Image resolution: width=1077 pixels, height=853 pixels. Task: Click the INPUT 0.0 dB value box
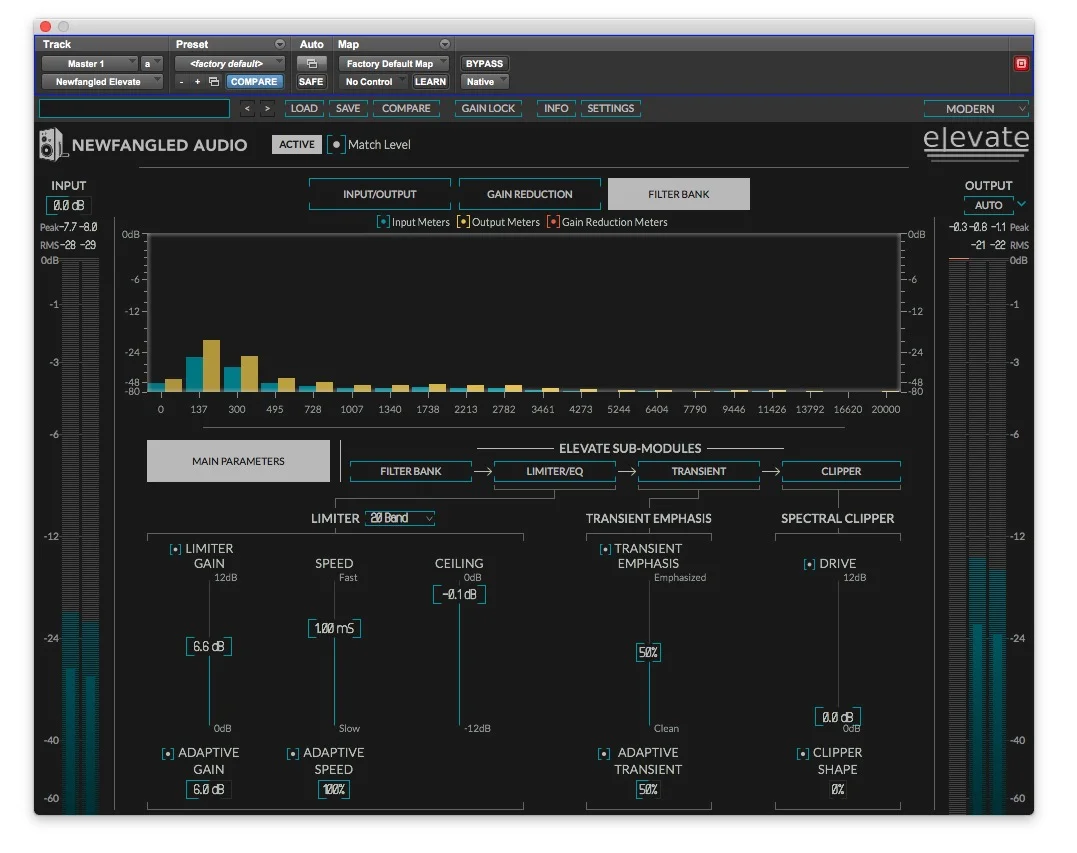69,205
